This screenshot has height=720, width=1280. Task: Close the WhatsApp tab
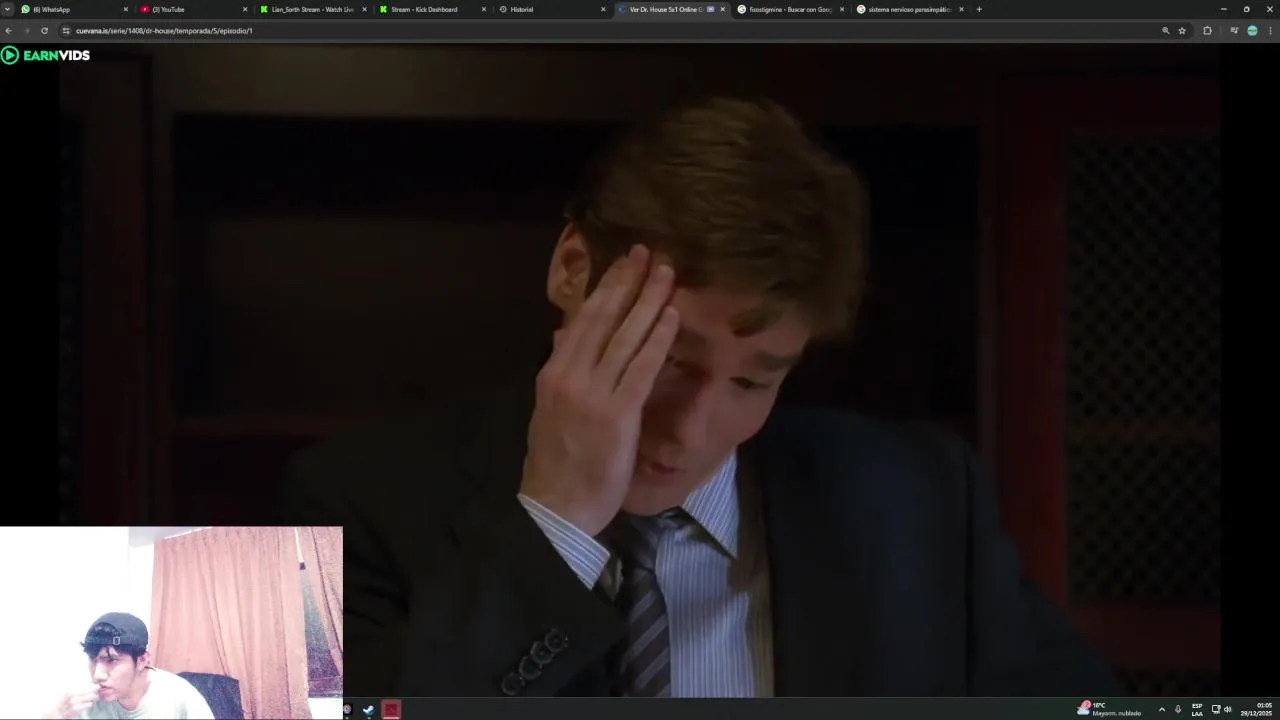[125, 9]
